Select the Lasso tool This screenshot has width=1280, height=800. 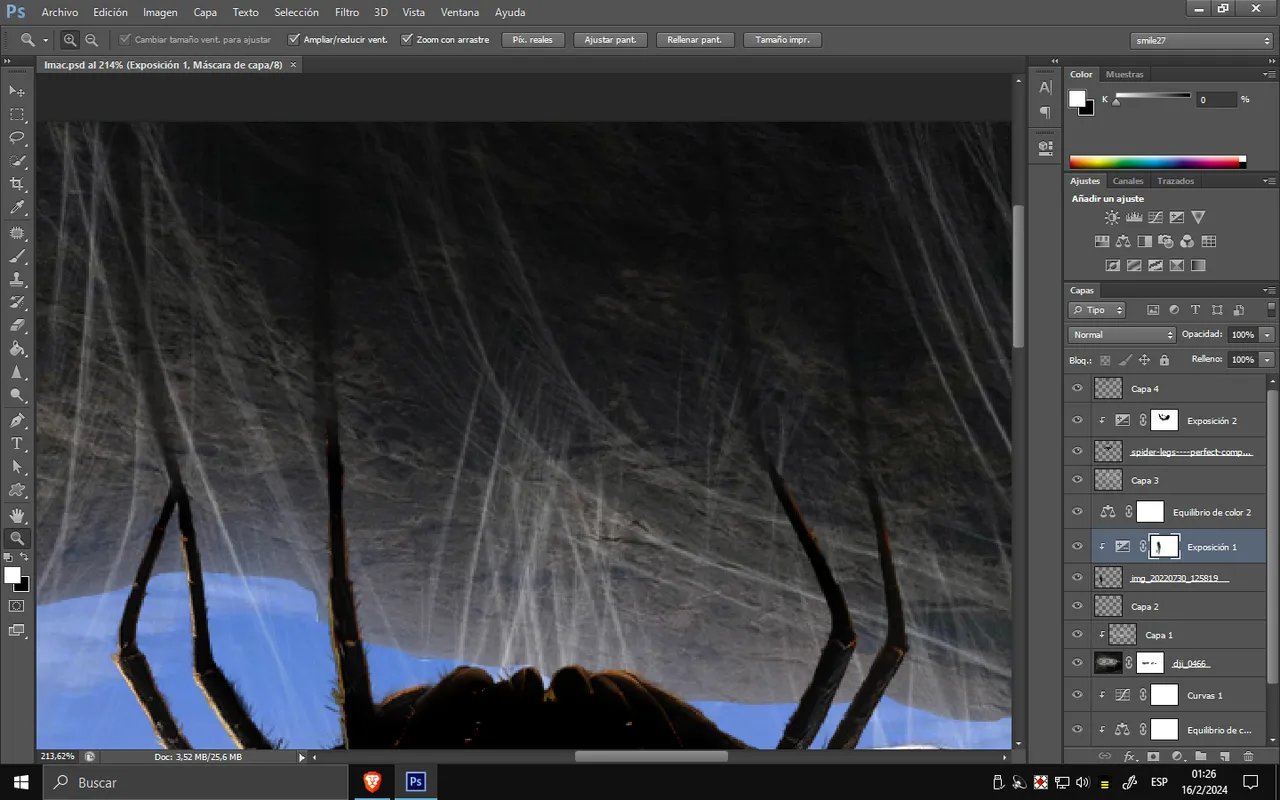[x=17, y=138]
